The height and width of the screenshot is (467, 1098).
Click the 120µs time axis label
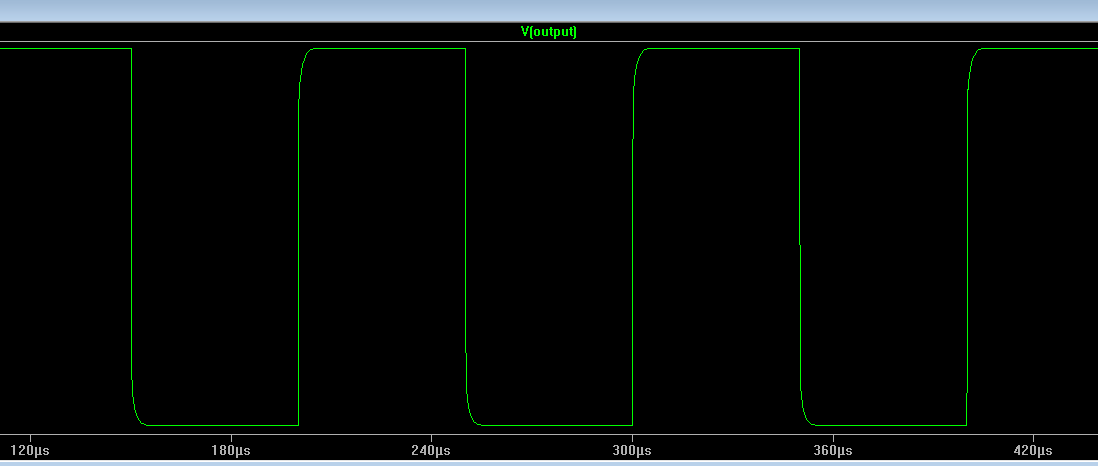tap(30, 450)
